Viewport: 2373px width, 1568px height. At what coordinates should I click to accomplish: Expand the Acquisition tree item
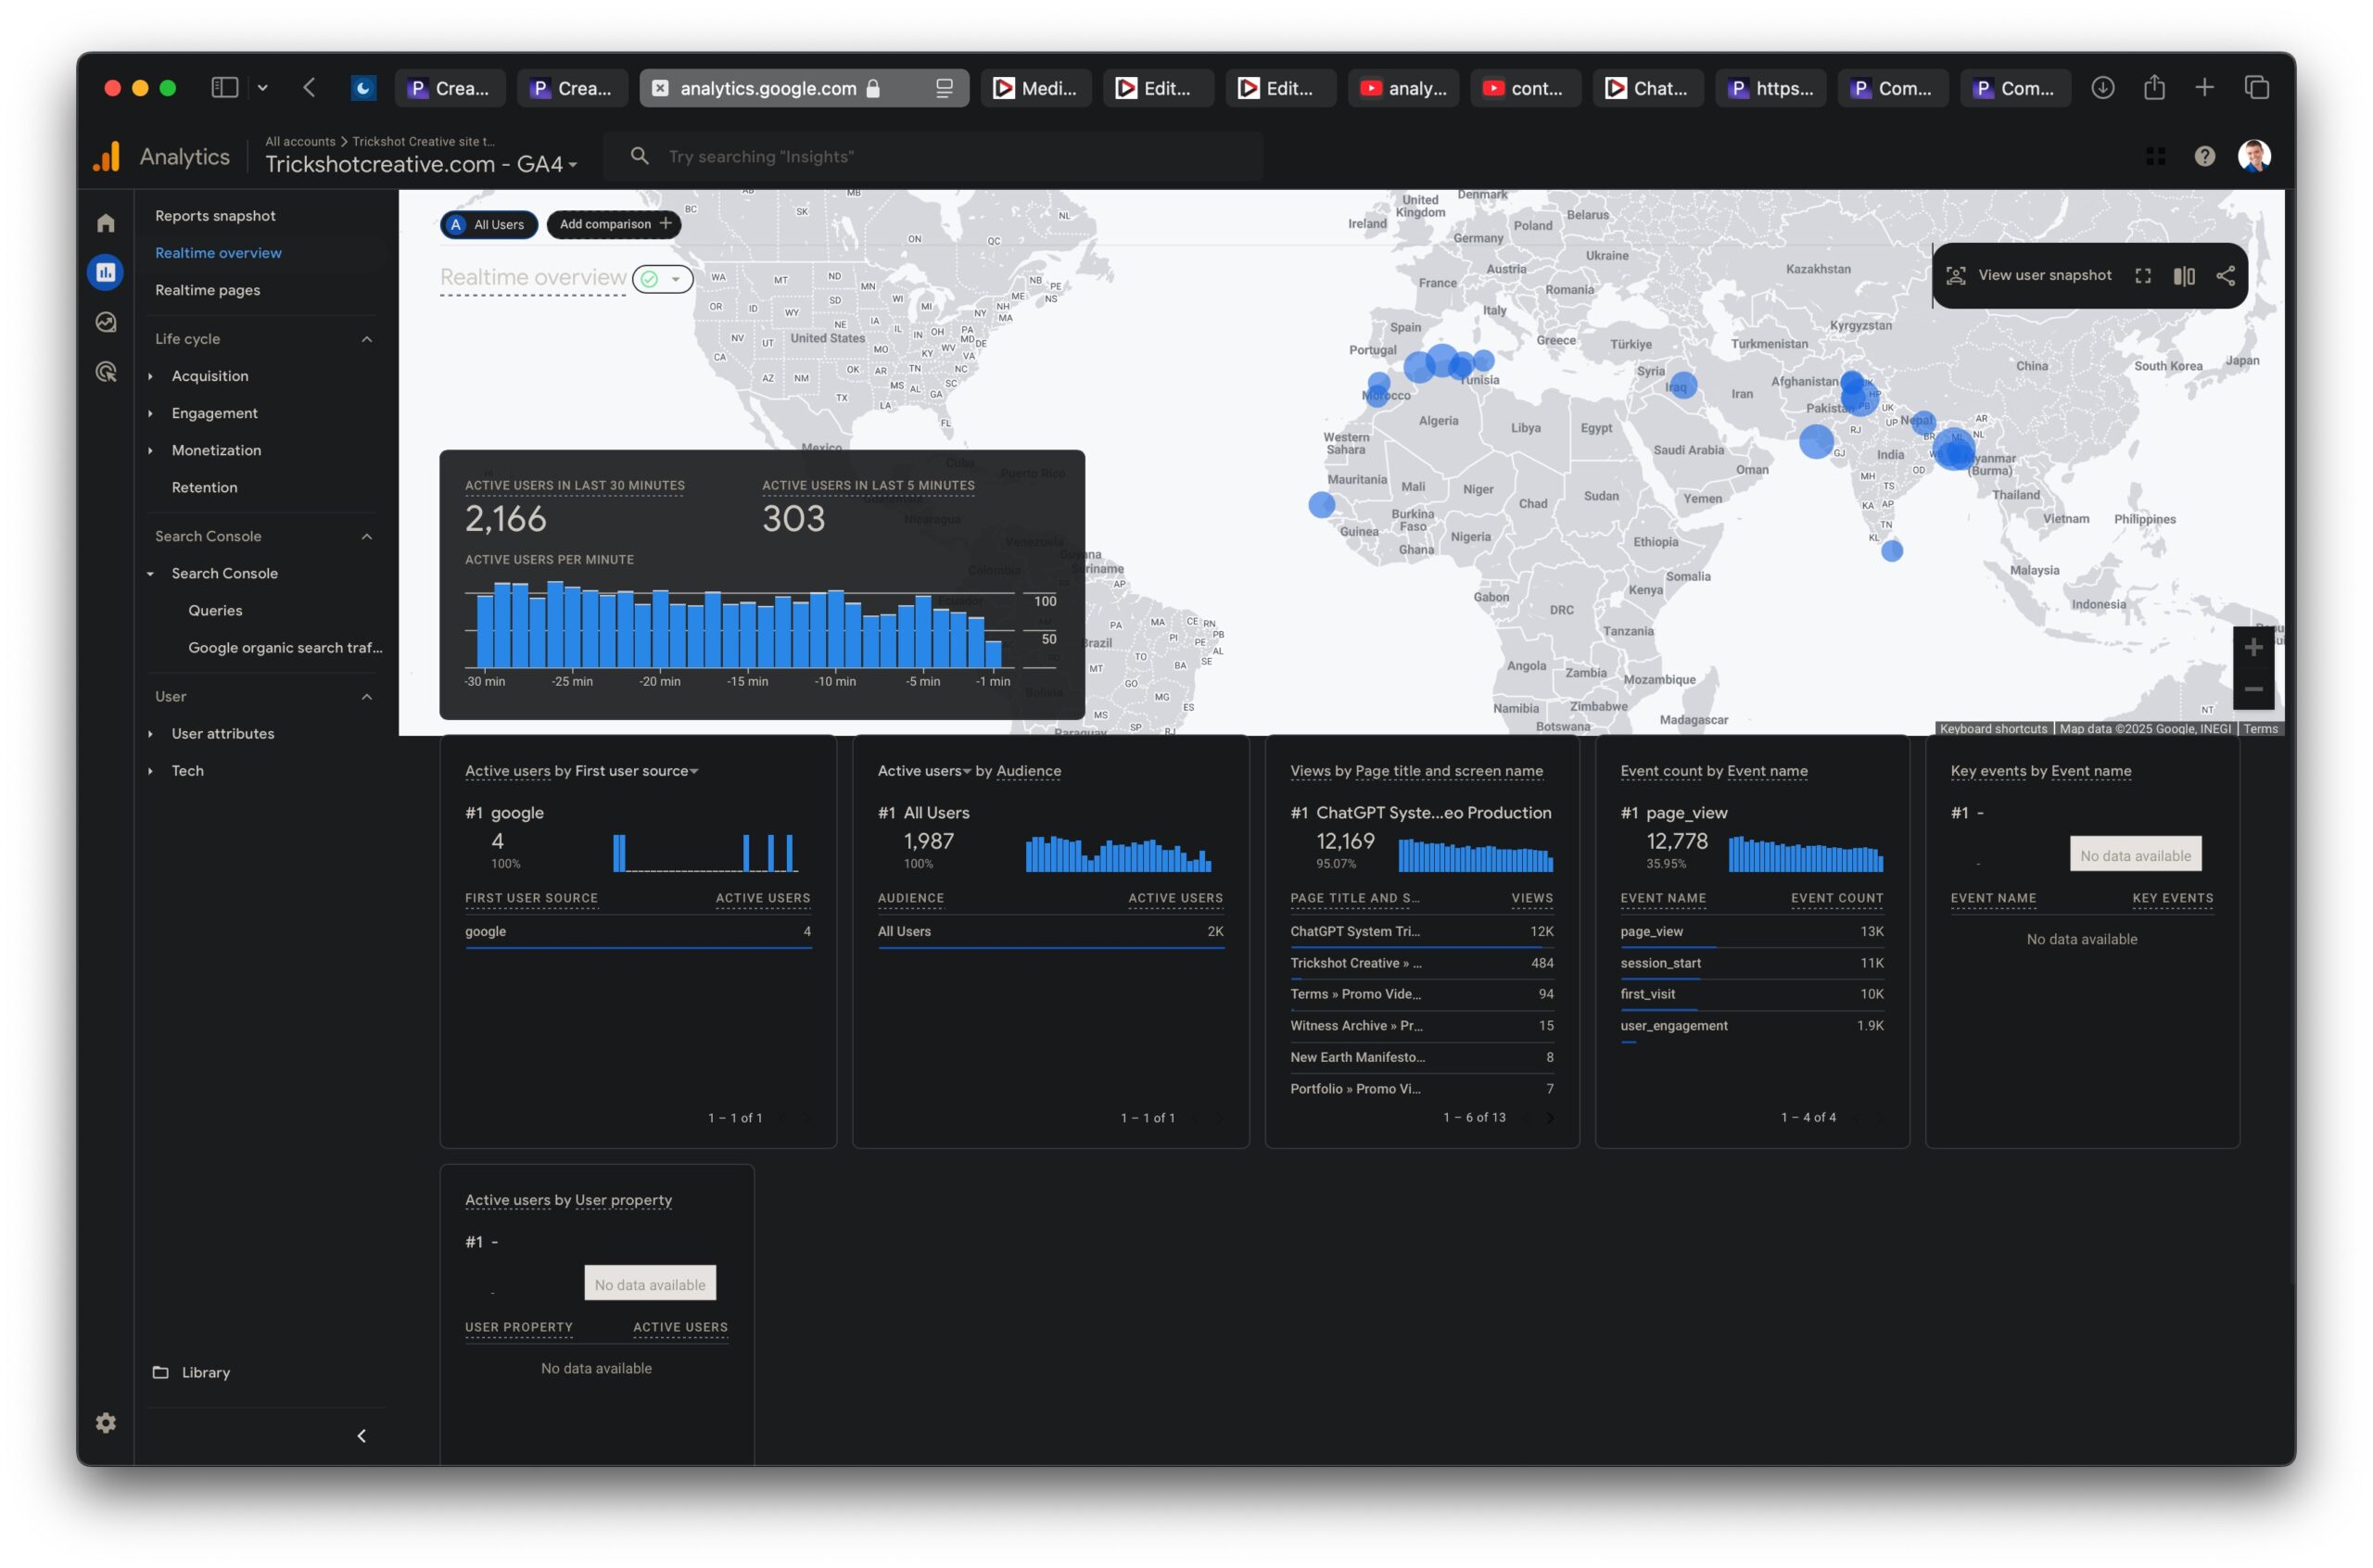150,376
